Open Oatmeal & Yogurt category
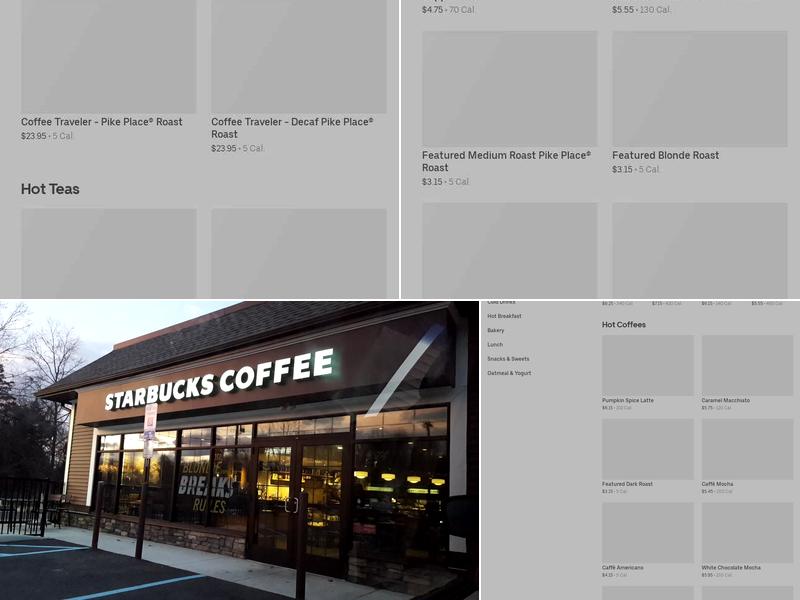Viewport: 800px width, 600px height. pos(509,373)
